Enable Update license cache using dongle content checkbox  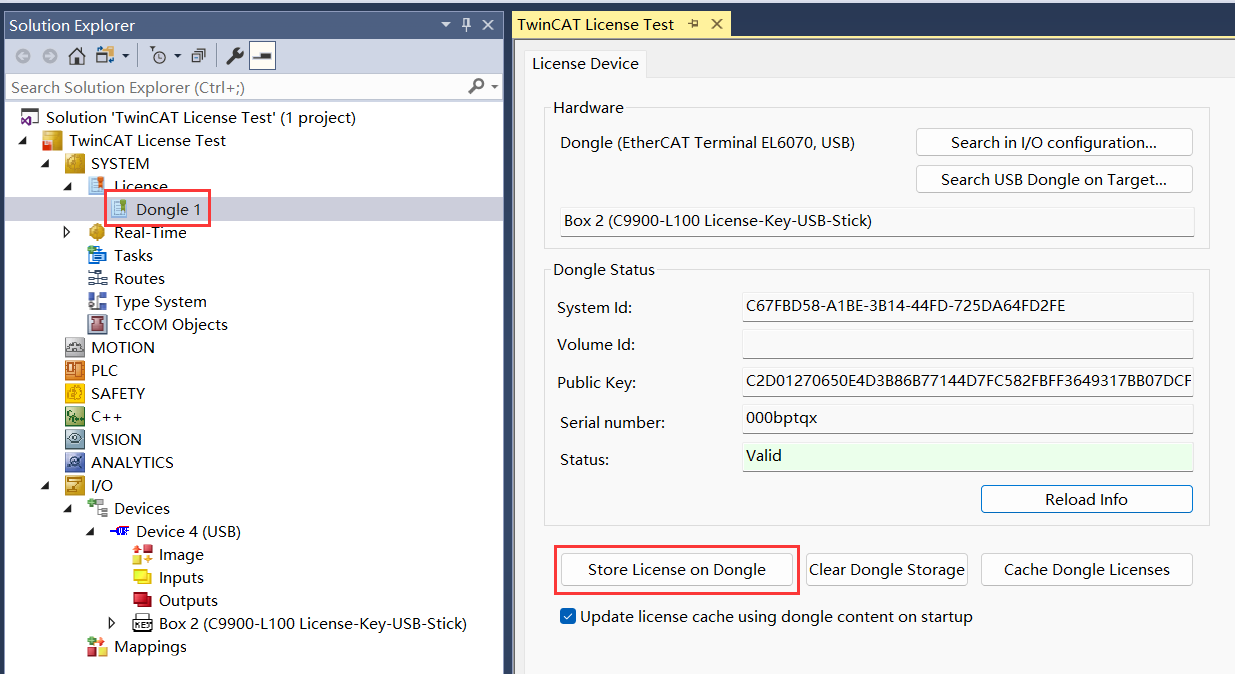point(568,617)
